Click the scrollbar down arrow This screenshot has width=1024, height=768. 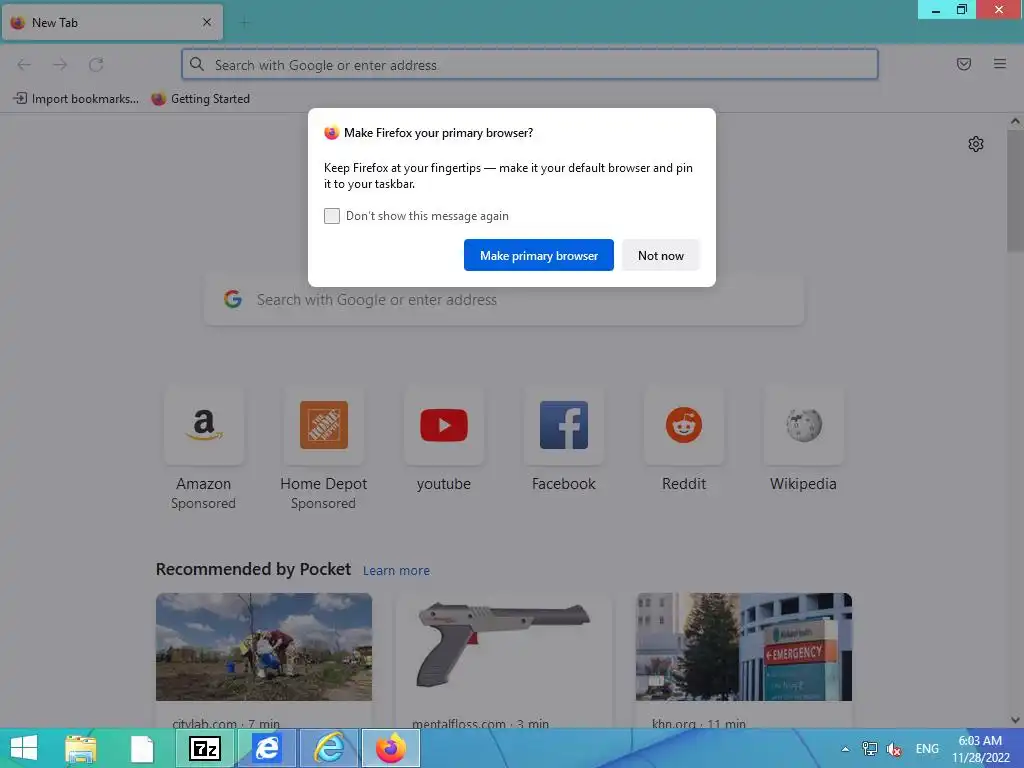1015,720
